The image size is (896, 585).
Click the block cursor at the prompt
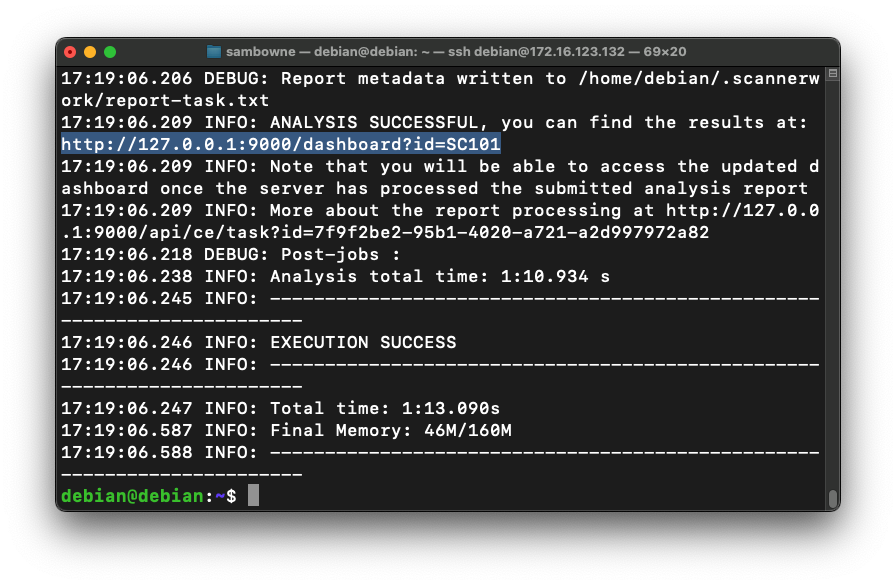pyautogui.click(x=254, y=496)
